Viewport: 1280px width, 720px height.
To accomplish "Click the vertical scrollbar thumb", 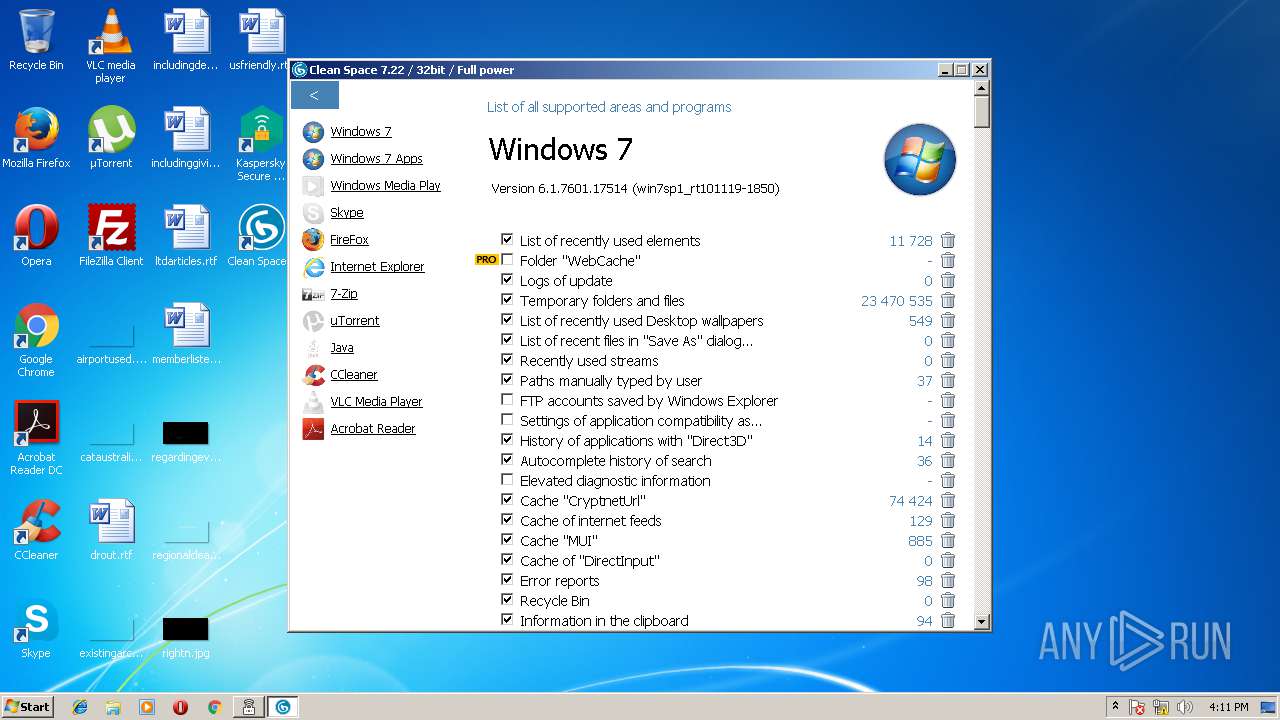I will coord(982,112).
